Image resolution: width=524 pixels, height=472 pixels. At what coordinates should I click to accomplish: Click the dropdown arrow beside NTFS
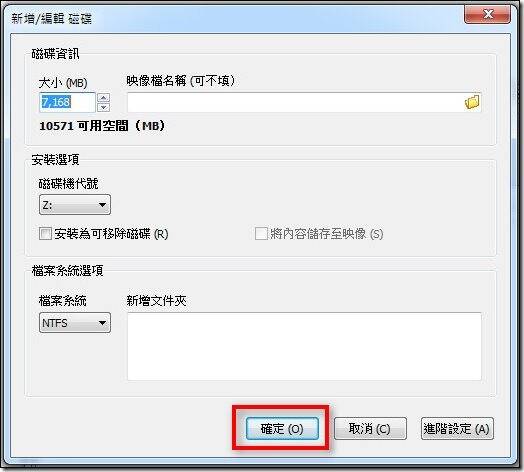point(103,323)
